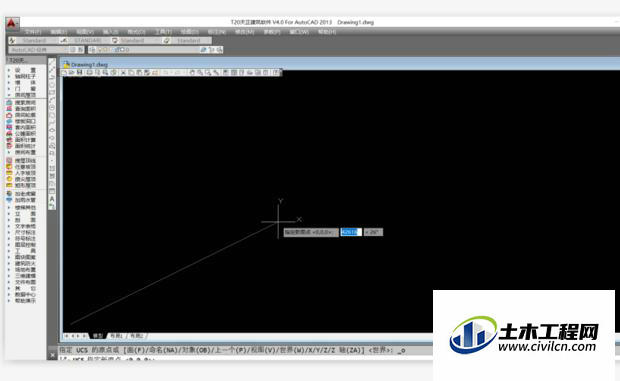Open the dimension style STANDARD dropdown
The image size is (620, 381).
tap(89, 40)
